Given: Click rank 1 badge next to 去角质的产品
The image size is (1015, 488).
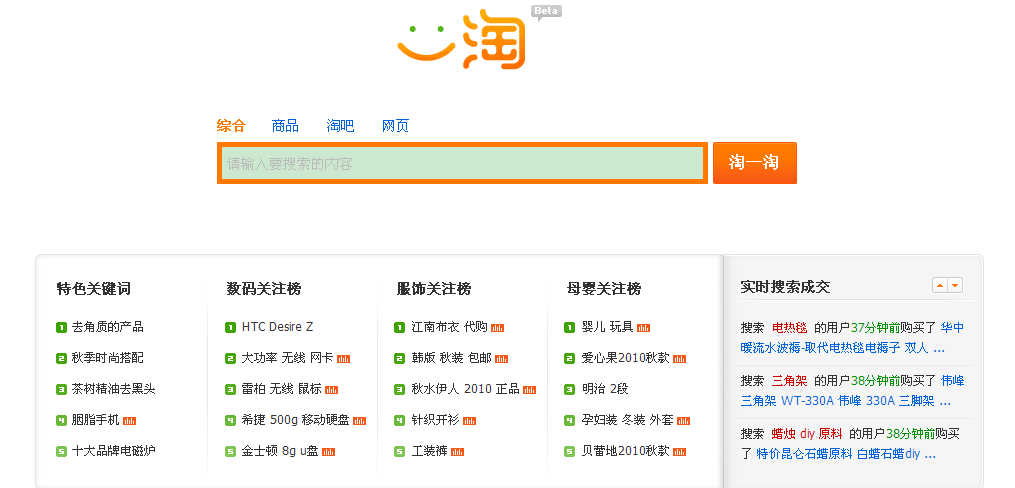Looking at the screenshot, I should [x=61, y=327].
